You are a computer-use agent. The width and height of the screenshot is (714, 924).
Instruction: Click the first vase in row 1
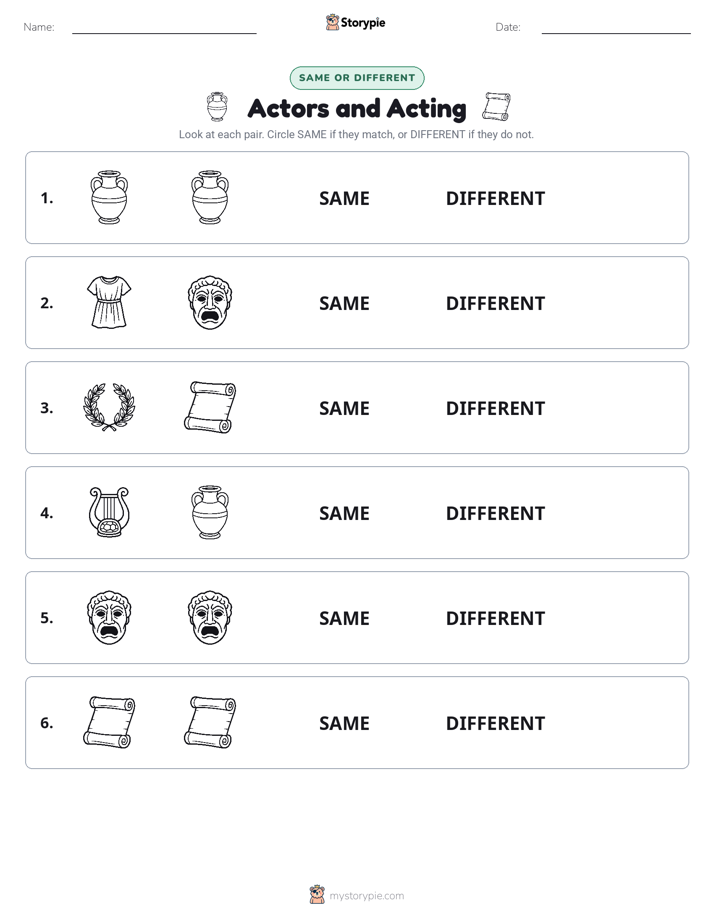pyautogui.click(x=109, y=197)
